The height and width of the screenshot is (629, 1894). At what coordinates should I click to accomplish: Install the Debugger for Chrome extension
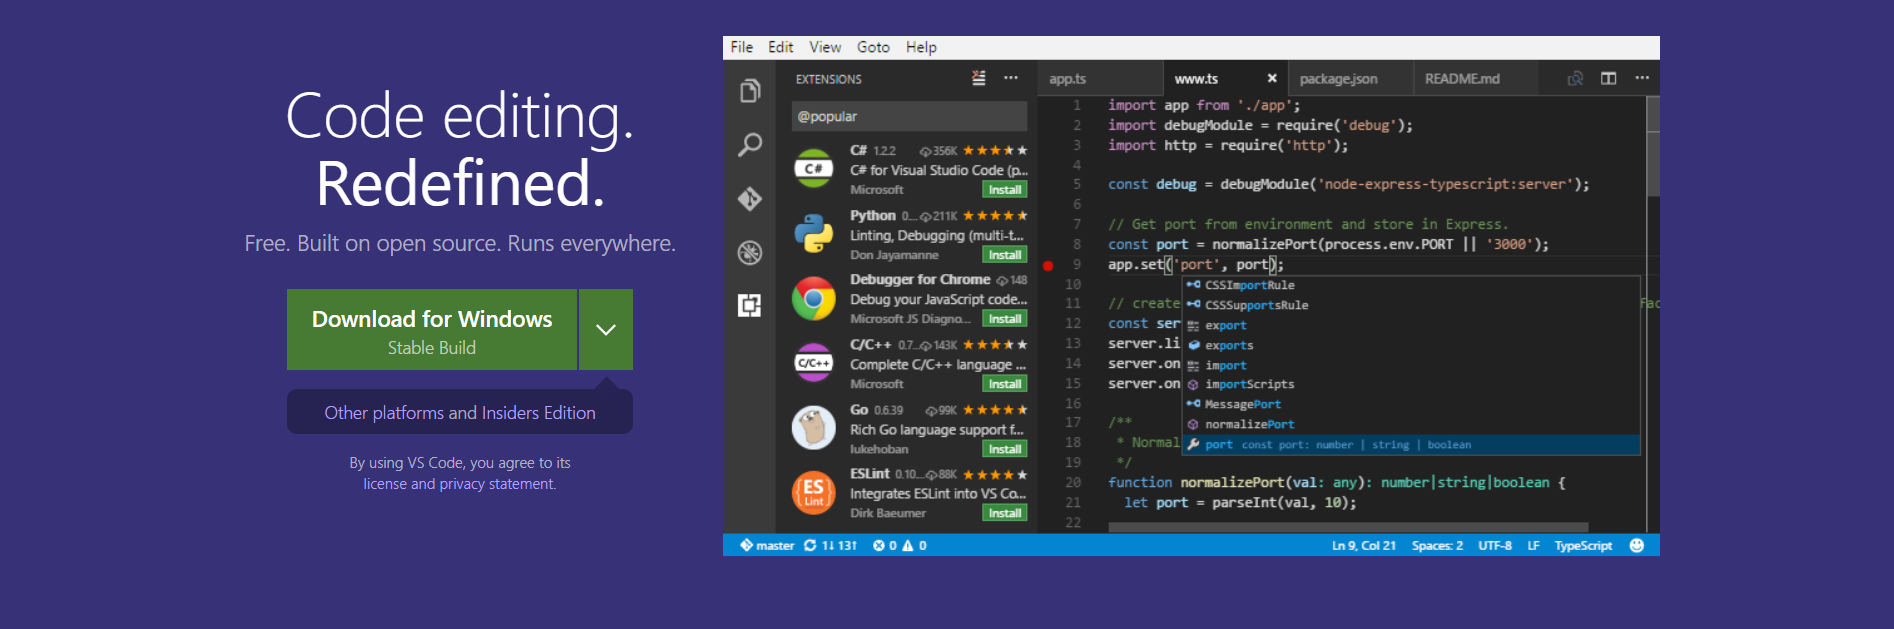pyautogui.click(x=1005, y=319)
